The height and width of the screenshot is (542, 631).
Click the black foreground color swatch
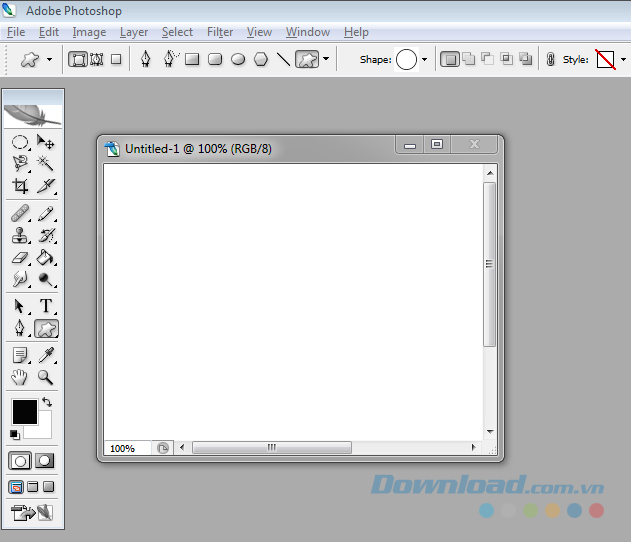click(24, 411)
